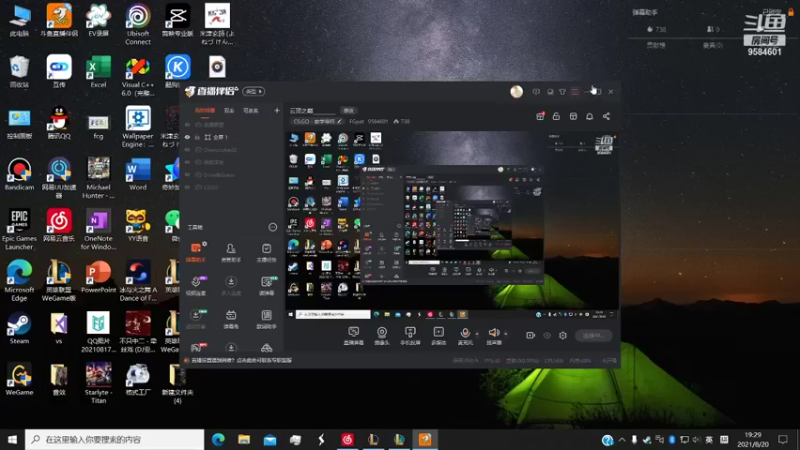Click the stream preview thumbnail area

coord(452,226)
